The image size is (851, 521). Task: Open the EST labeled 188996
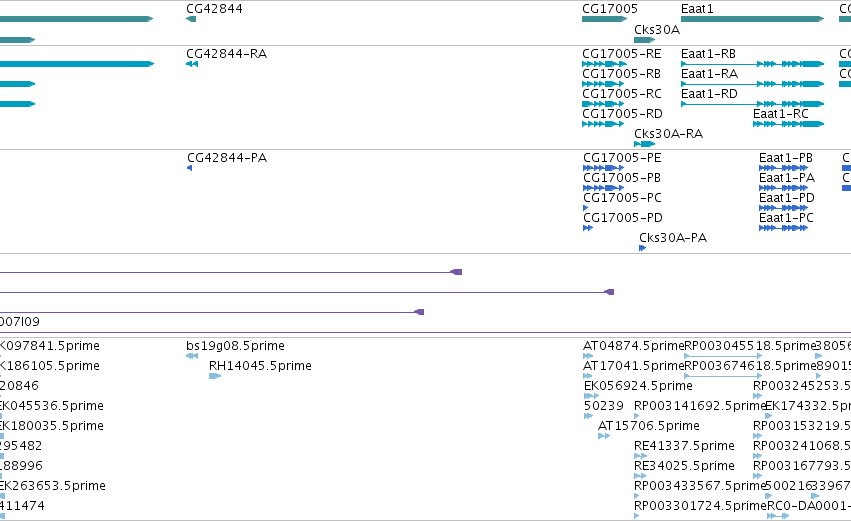(x=21, y=466)
